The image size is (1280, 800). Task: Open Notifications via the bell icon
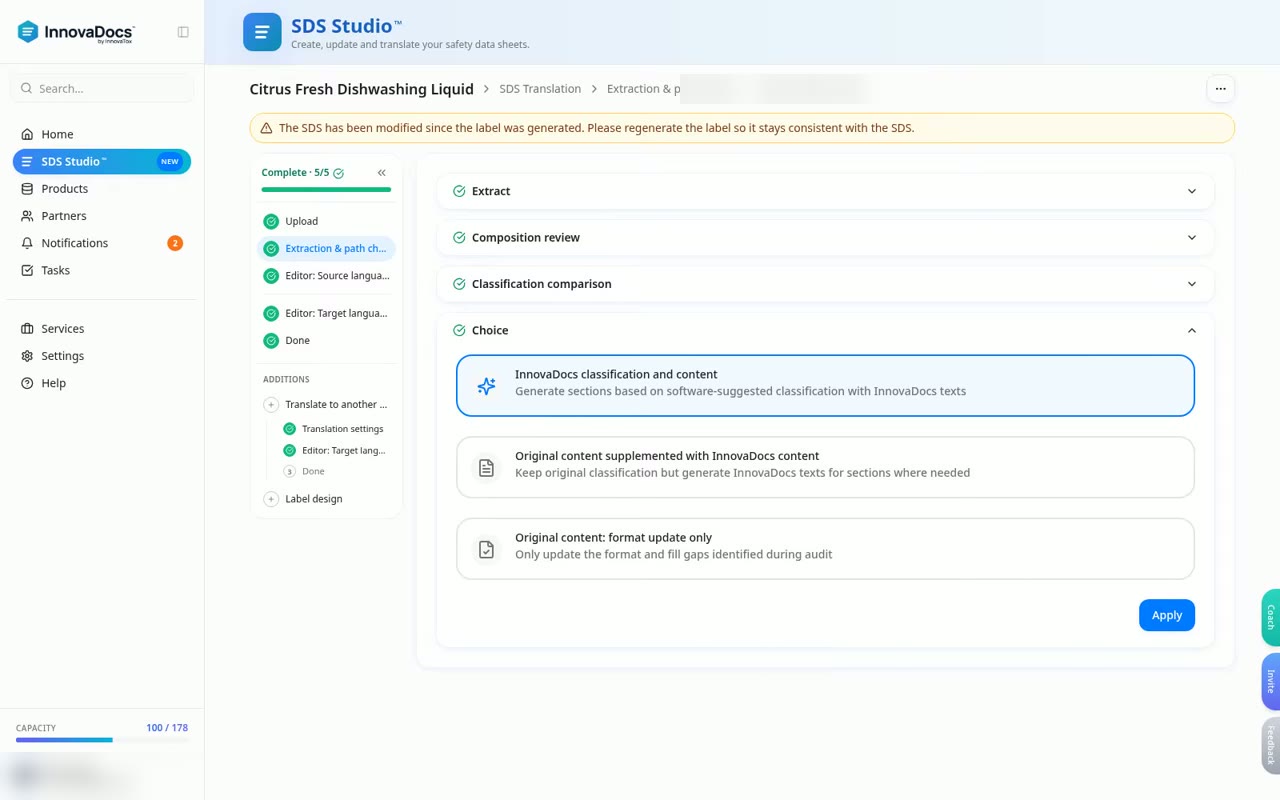point(27,243)
